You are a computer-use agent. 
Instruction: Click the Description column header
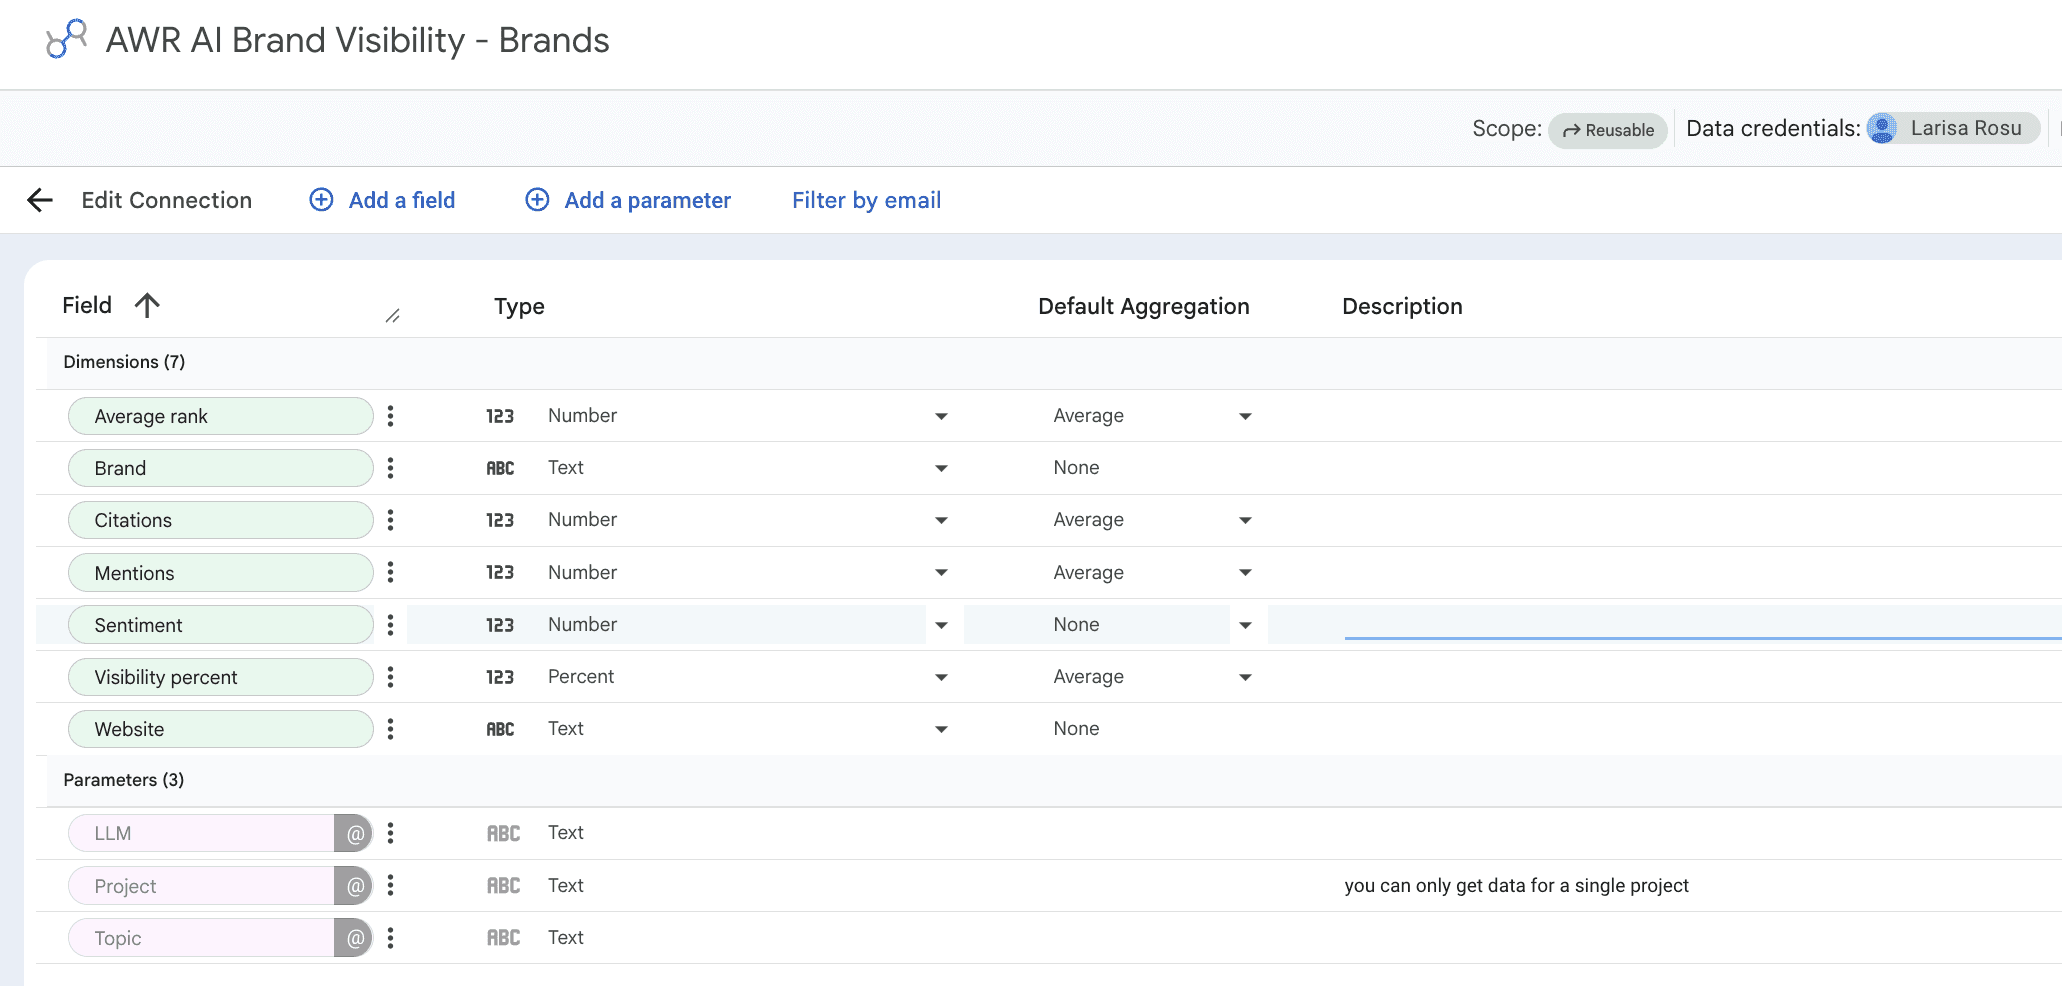[x=1402, y=306]
